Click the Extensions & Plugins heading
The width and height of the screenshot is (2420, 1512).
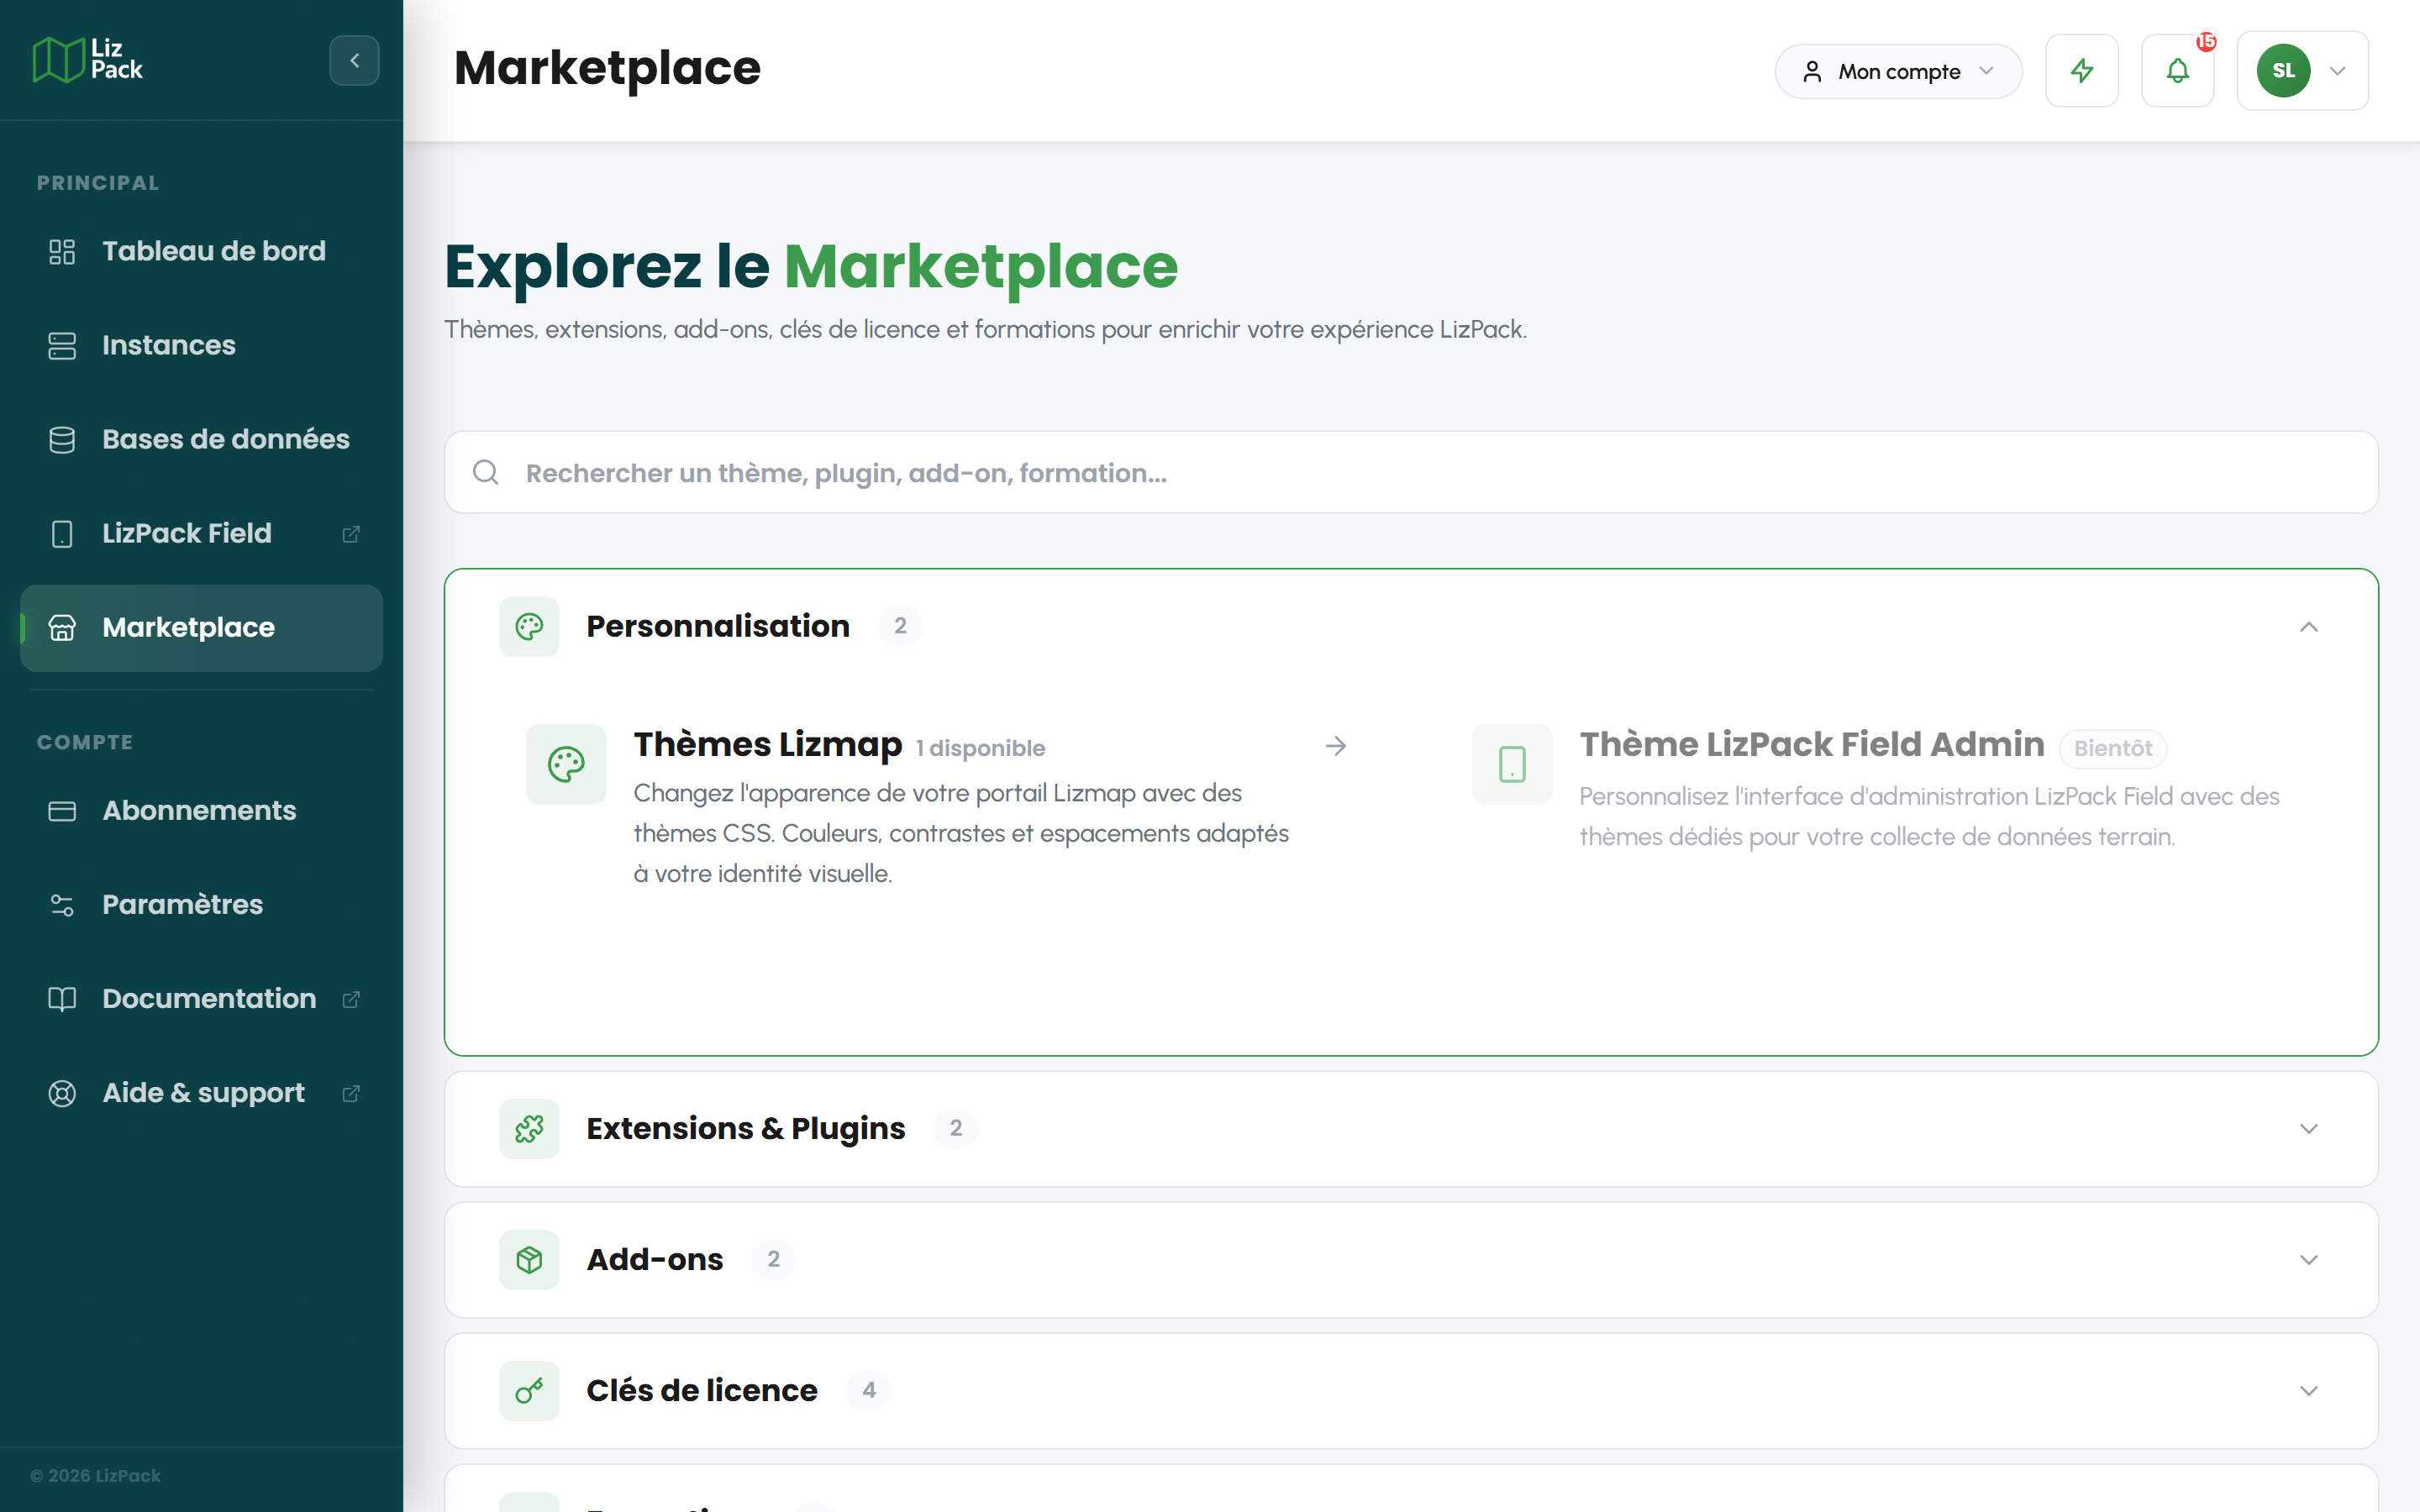click(745, 1128)
